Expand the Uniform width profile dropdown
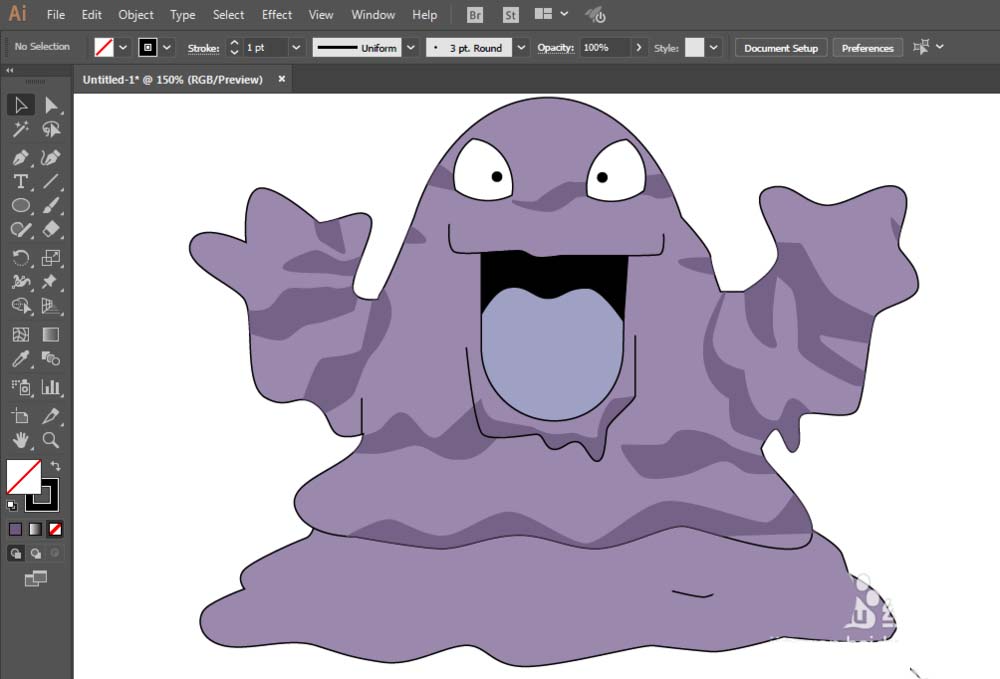This screenshot has height=679, width=1000. click(410, 48)
